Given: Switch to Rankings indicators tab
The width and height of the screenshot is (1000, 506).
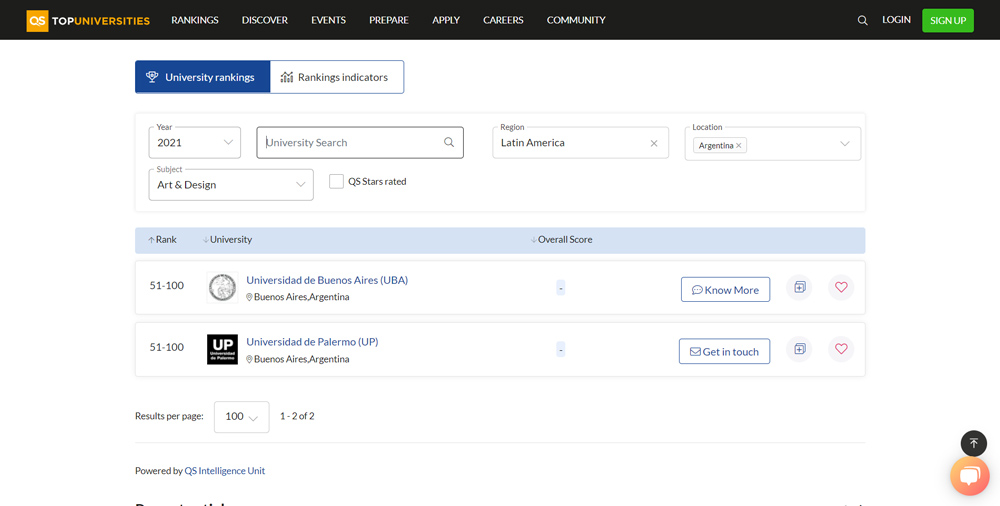Looking at the screenshot, I should click(337, 77).
